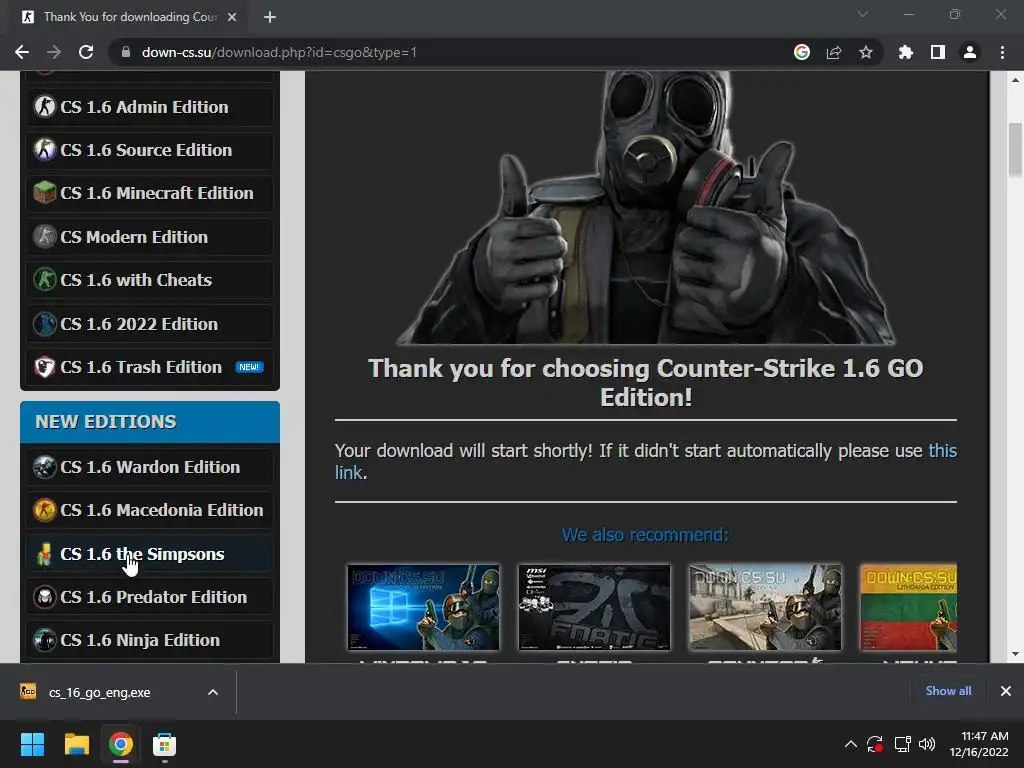Toggle the browser side panel
The width and height of the screenshot is (1024, 768).
pos(937,52)
